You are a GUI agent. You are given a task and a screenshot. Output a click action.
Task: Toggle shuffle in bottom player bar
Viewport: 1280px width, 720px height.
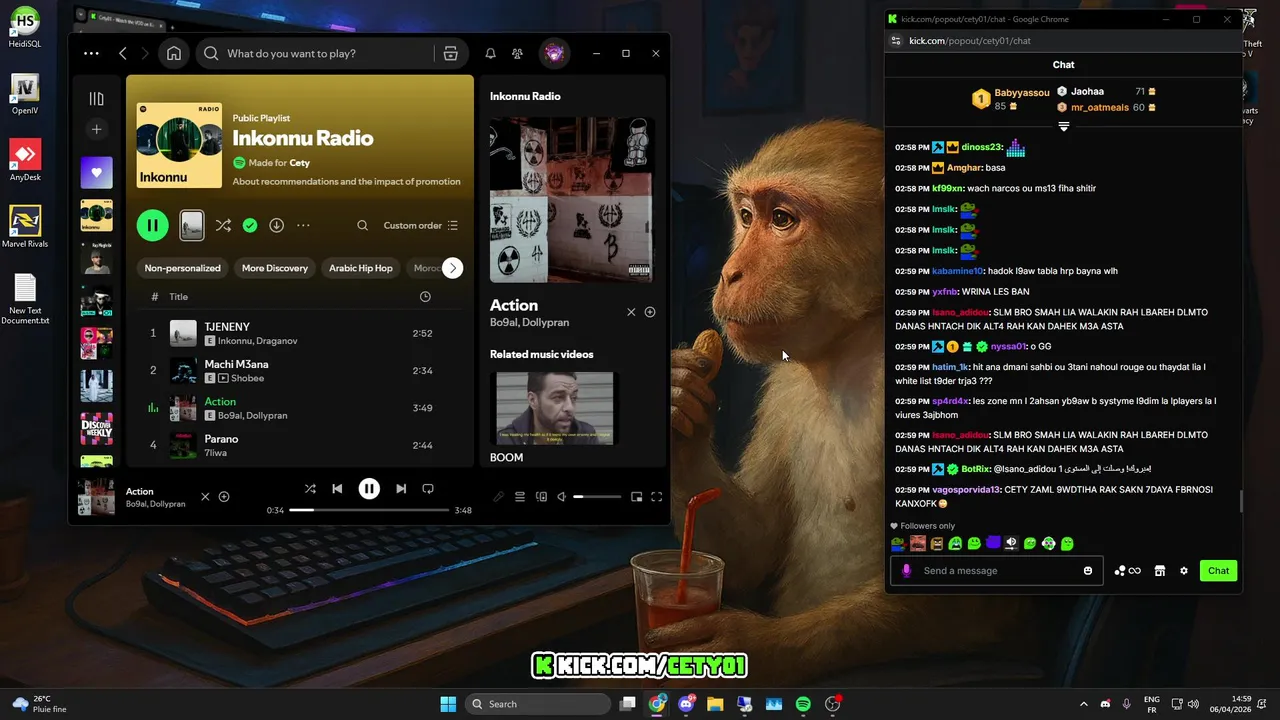coord(310,489)
